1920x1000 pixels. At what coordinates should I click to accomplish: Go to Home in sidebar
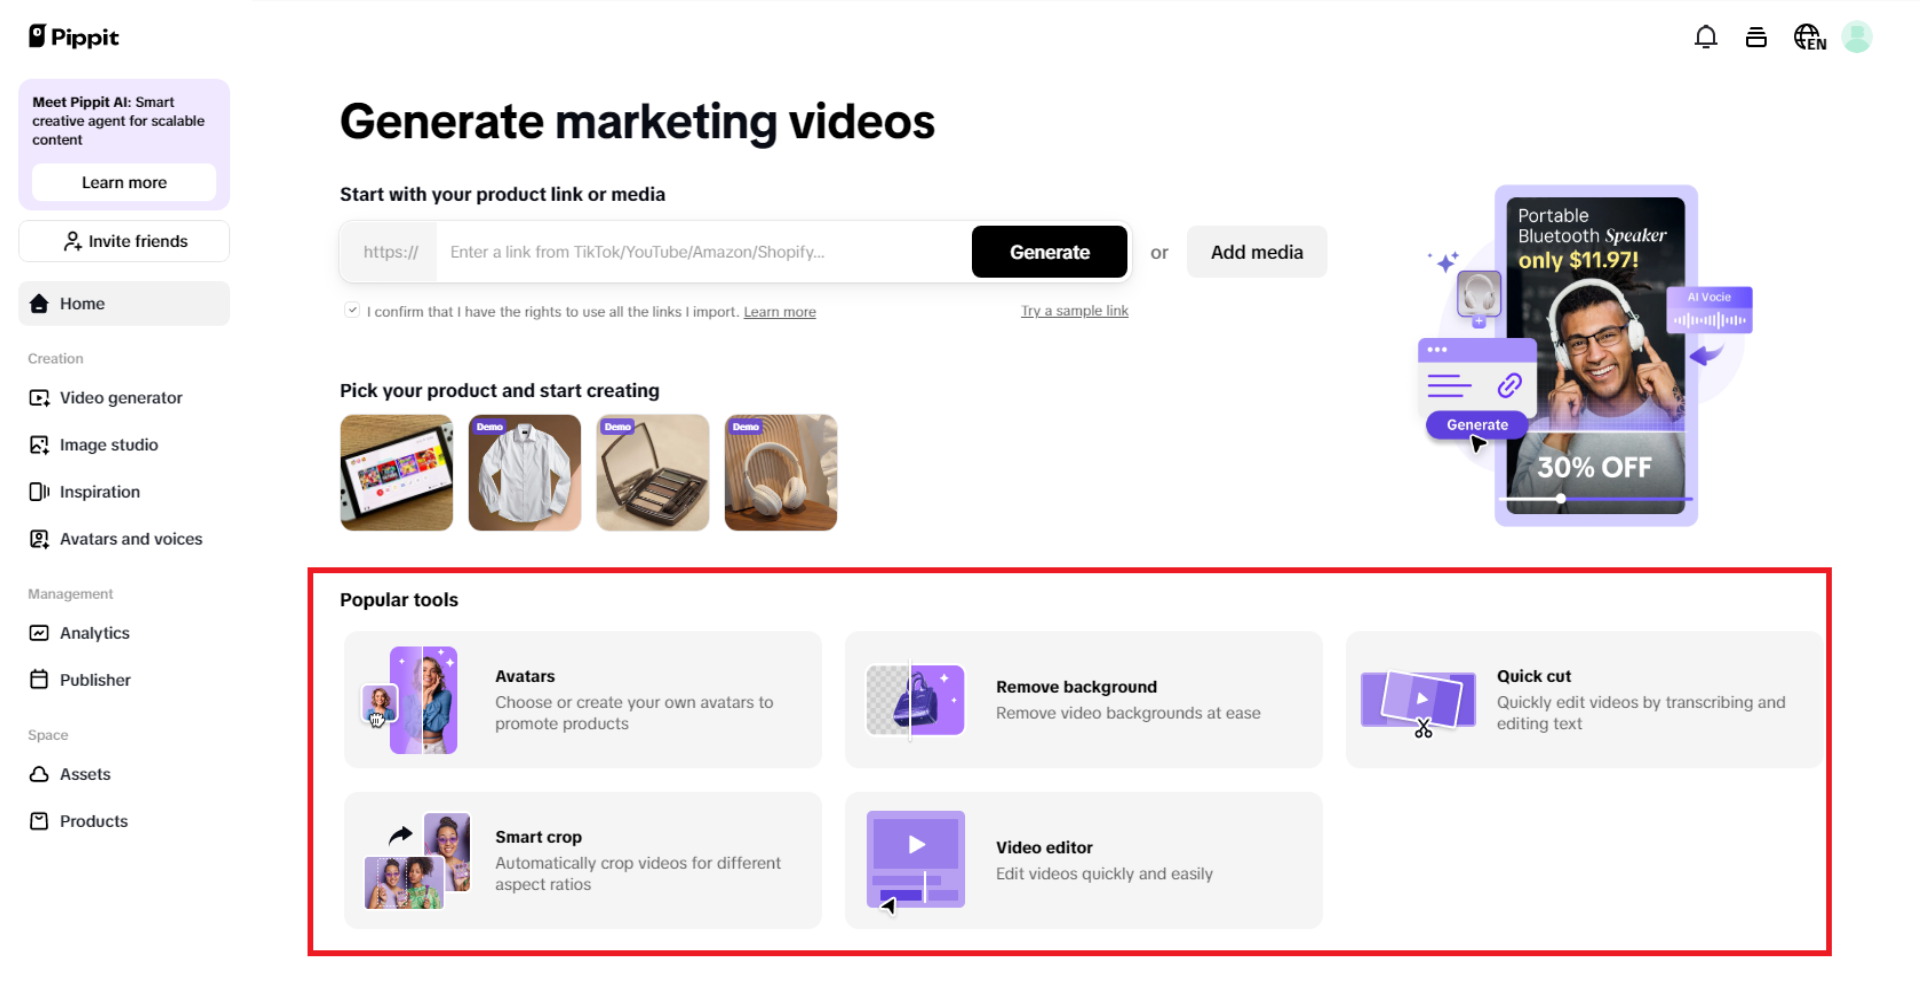(x=124, y=303)
